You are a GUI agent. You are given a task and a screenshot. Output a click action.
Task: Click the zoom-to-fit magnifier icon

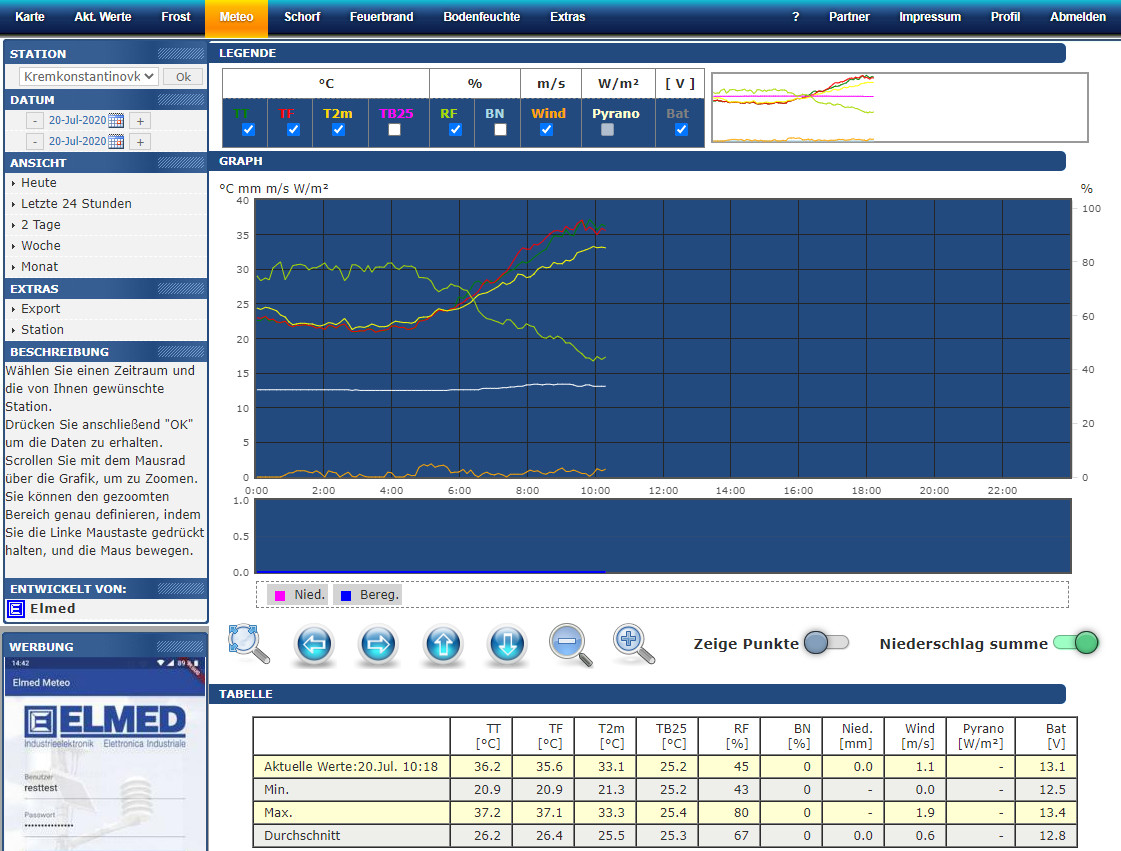(x=248, y=644)
